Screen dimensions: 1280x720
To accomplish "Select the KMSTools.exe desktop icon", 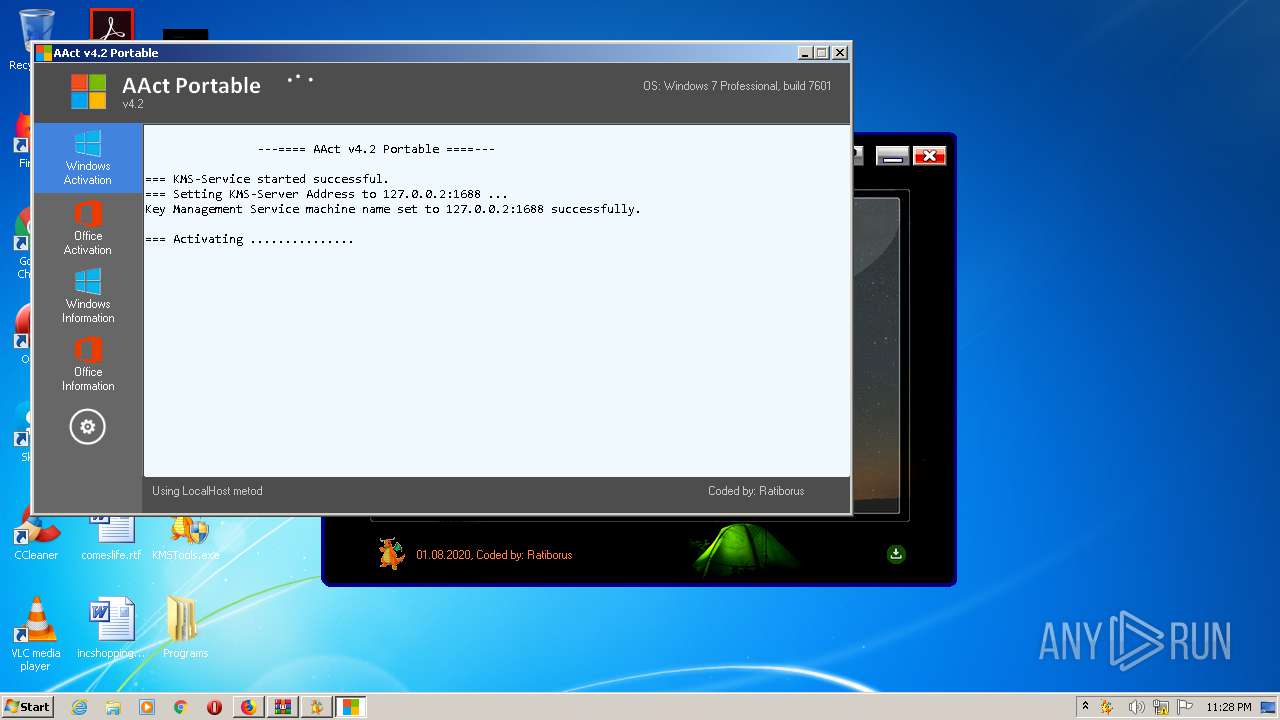I will coord(186,534).
